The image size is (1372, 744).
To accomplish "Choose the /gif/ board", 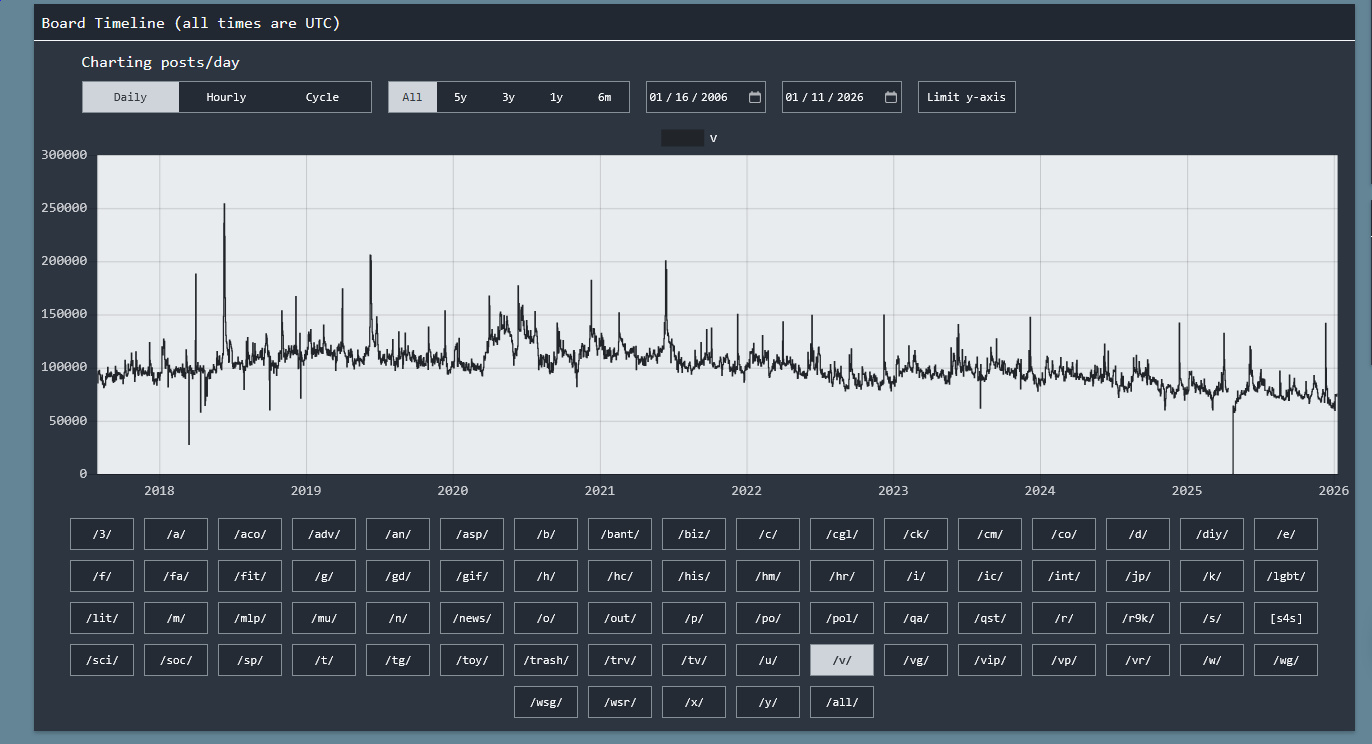I will pyautogui.click(x=472, y=576).
